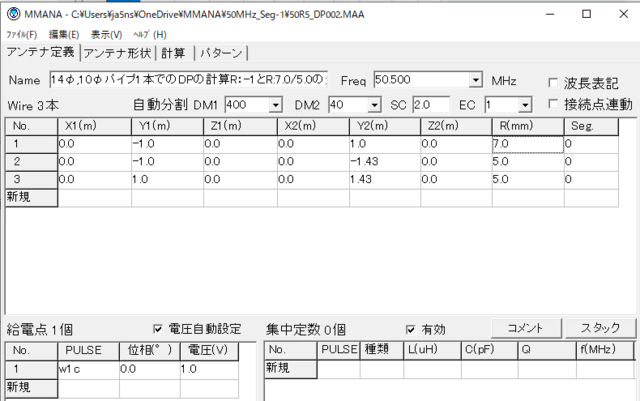640x401 pixels.
Task: Select the R(mm) cell of wire 1
Action: point(526,144)
